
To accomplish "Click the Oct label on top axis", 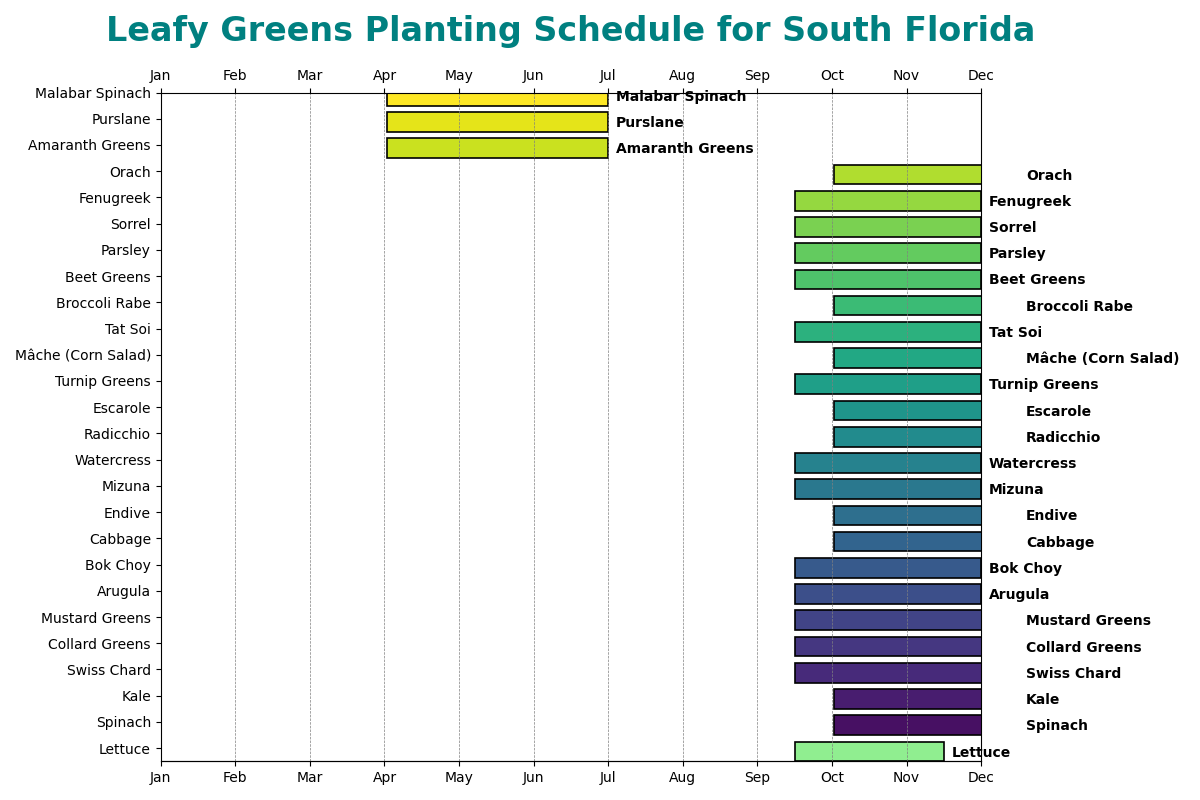I will coord(832,76).
